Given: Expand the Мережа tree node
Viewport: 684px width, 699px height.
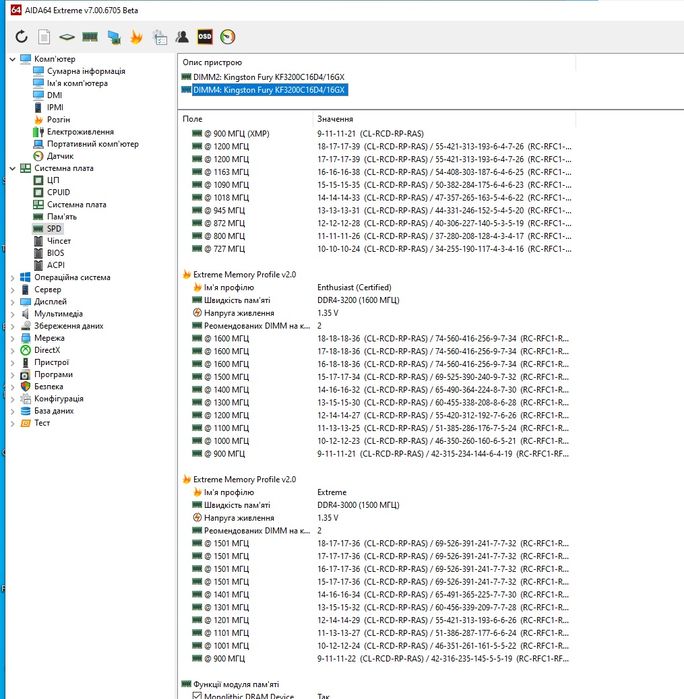Looking at the screenshot, I should coord(12,338).
